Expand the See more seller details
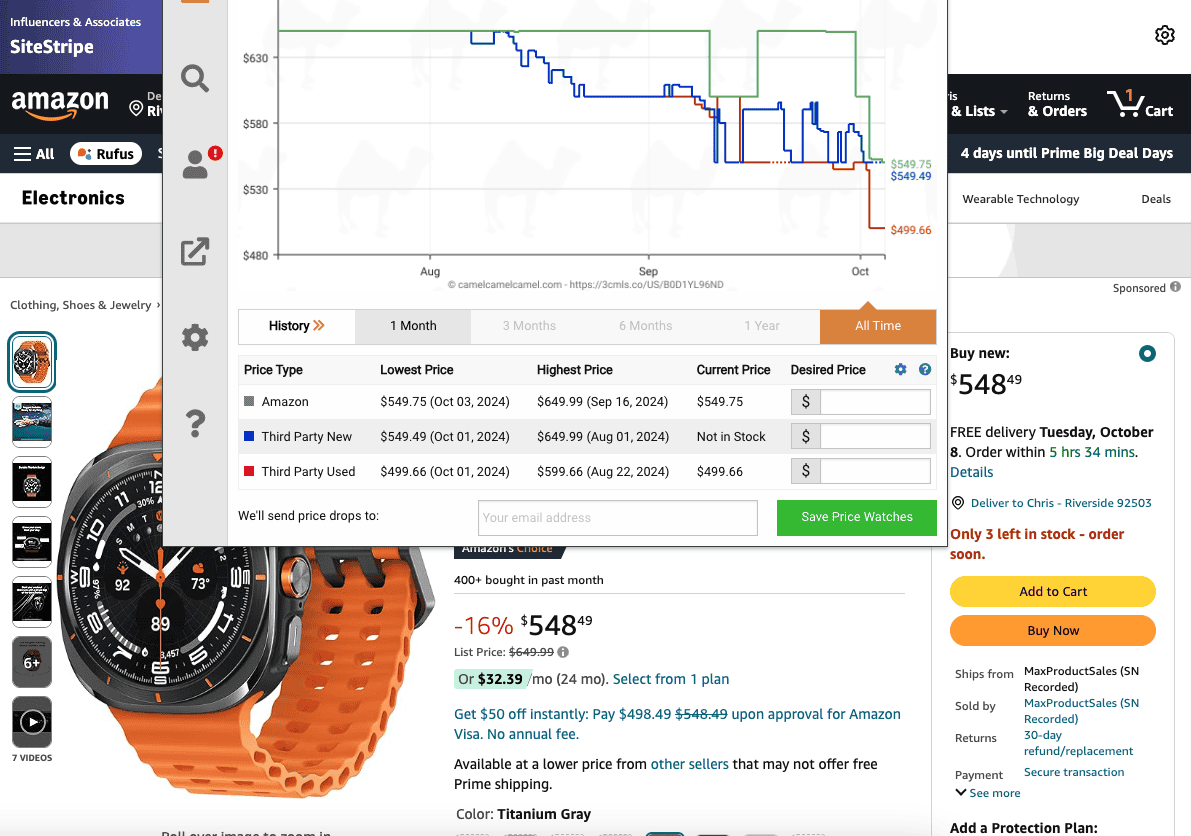Screen dimensions: 1191x836 (988, 793)
